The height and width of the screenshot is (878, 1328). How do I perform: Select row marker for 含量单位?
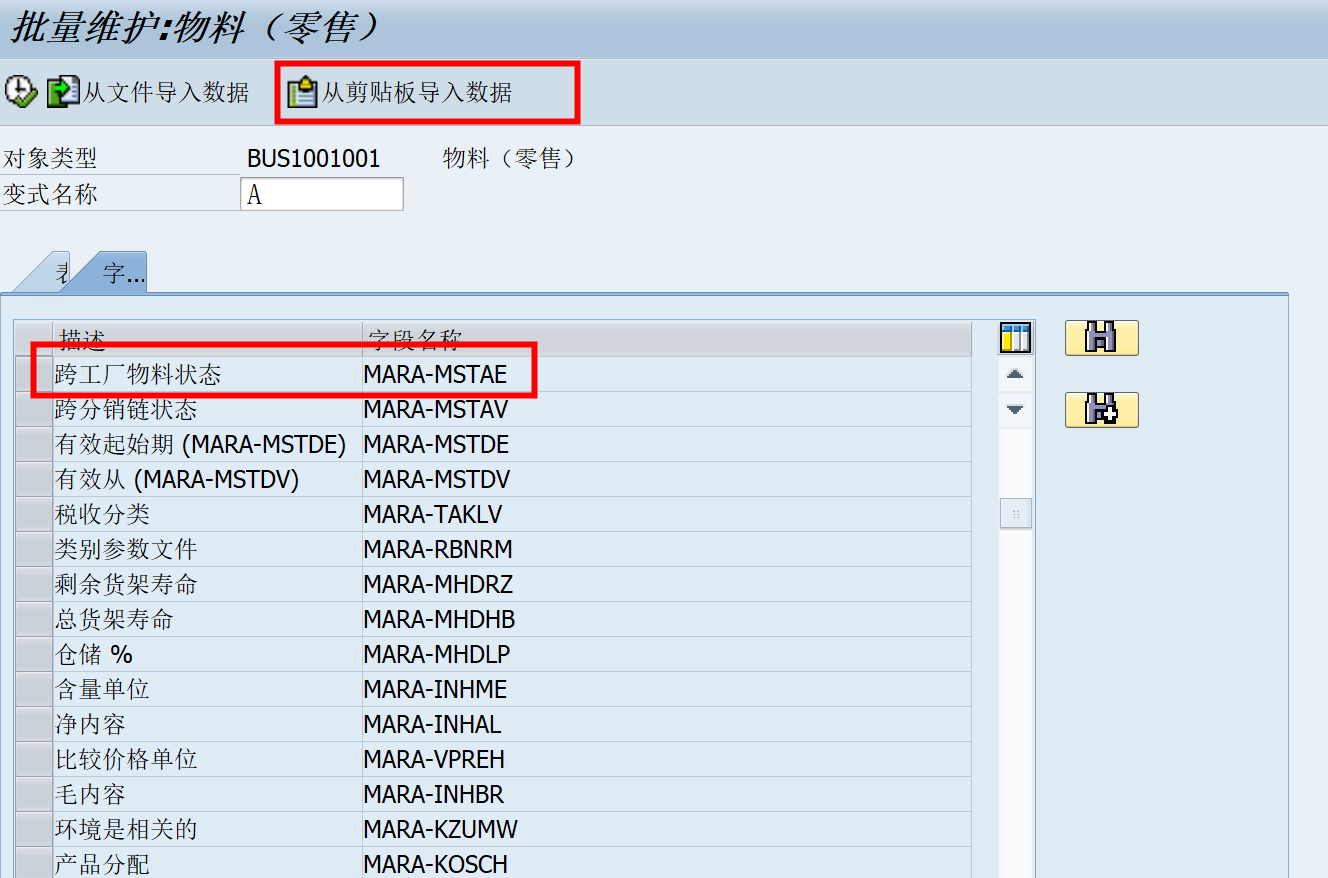[34, 690]
